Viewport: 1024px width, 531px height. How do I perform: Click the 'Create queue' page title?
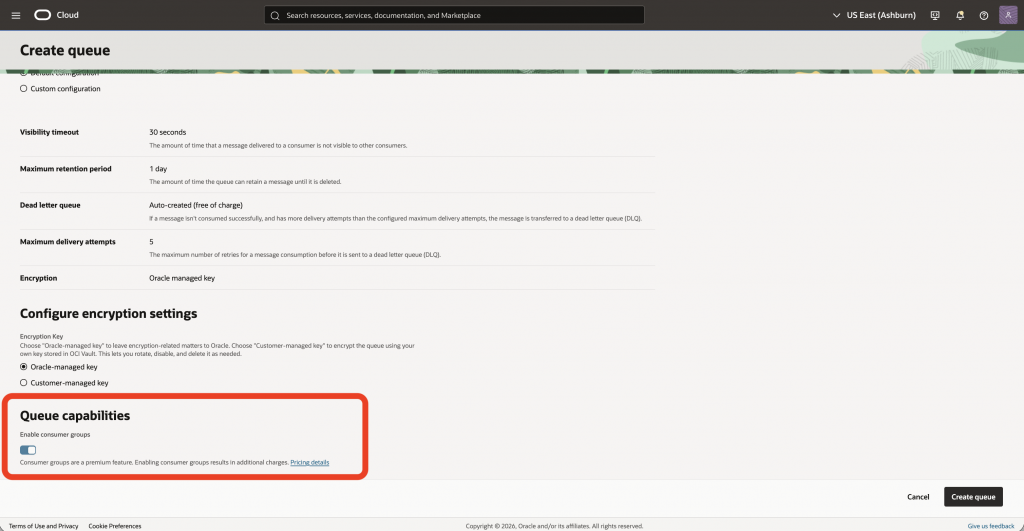65,50
